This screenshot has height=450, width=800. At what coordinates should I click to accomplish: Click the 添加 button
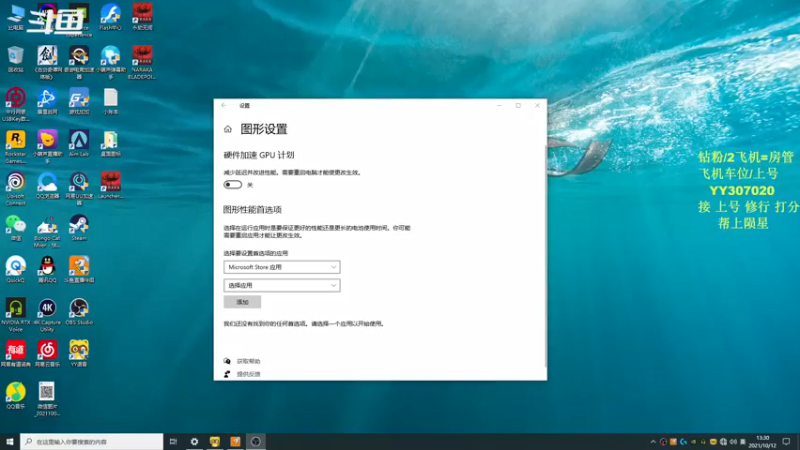point(242,302)
